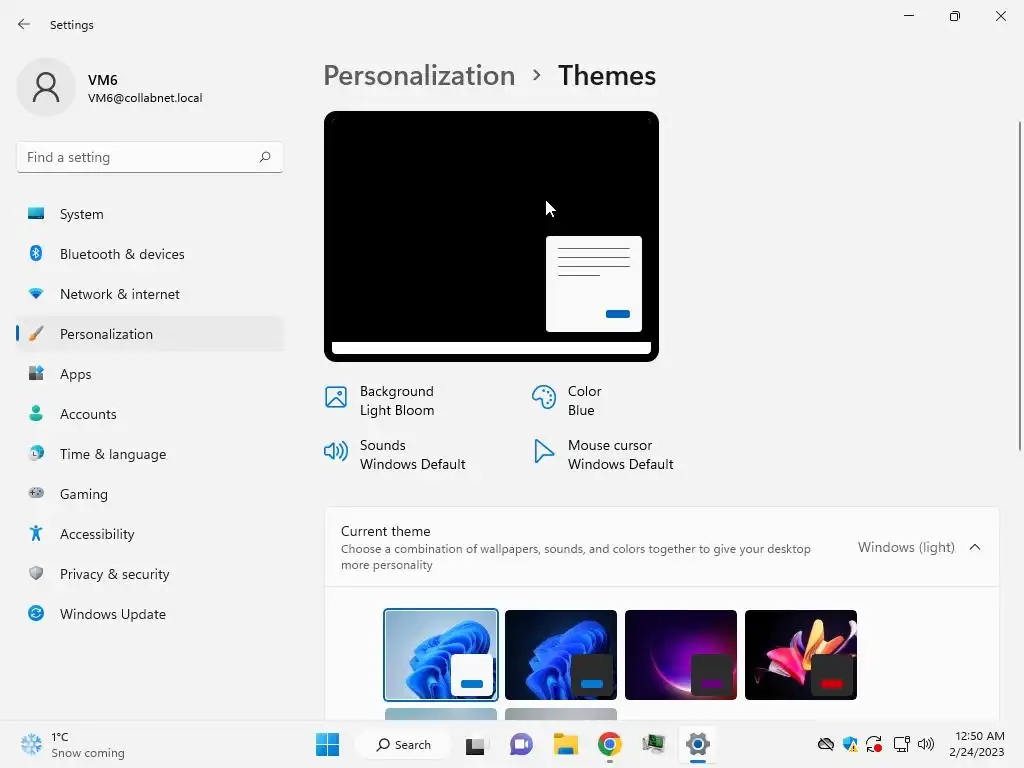Open Mouse cursor Windows Default settings
1024x768 pixels.
click(603, 455)
